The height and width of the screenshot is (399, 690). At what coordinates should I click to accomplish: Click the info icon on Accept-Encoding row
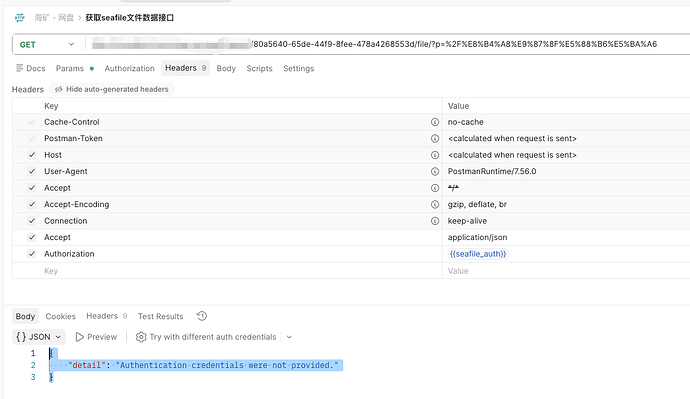pyautogui.click(x=435, y=204)
